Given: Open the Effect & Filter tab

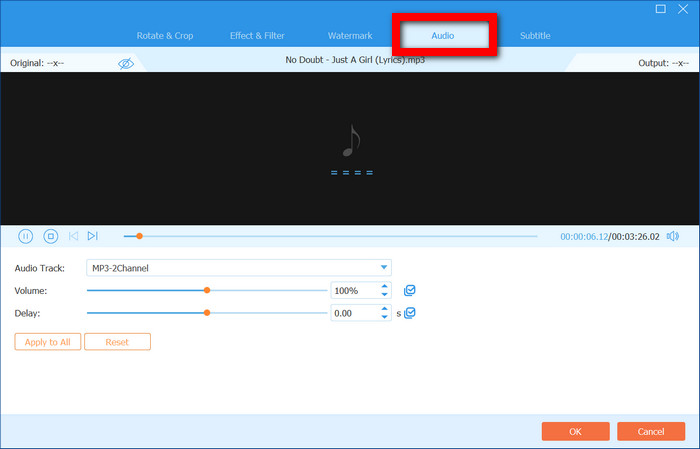Looking at the screenshot, I should point(257,36).
